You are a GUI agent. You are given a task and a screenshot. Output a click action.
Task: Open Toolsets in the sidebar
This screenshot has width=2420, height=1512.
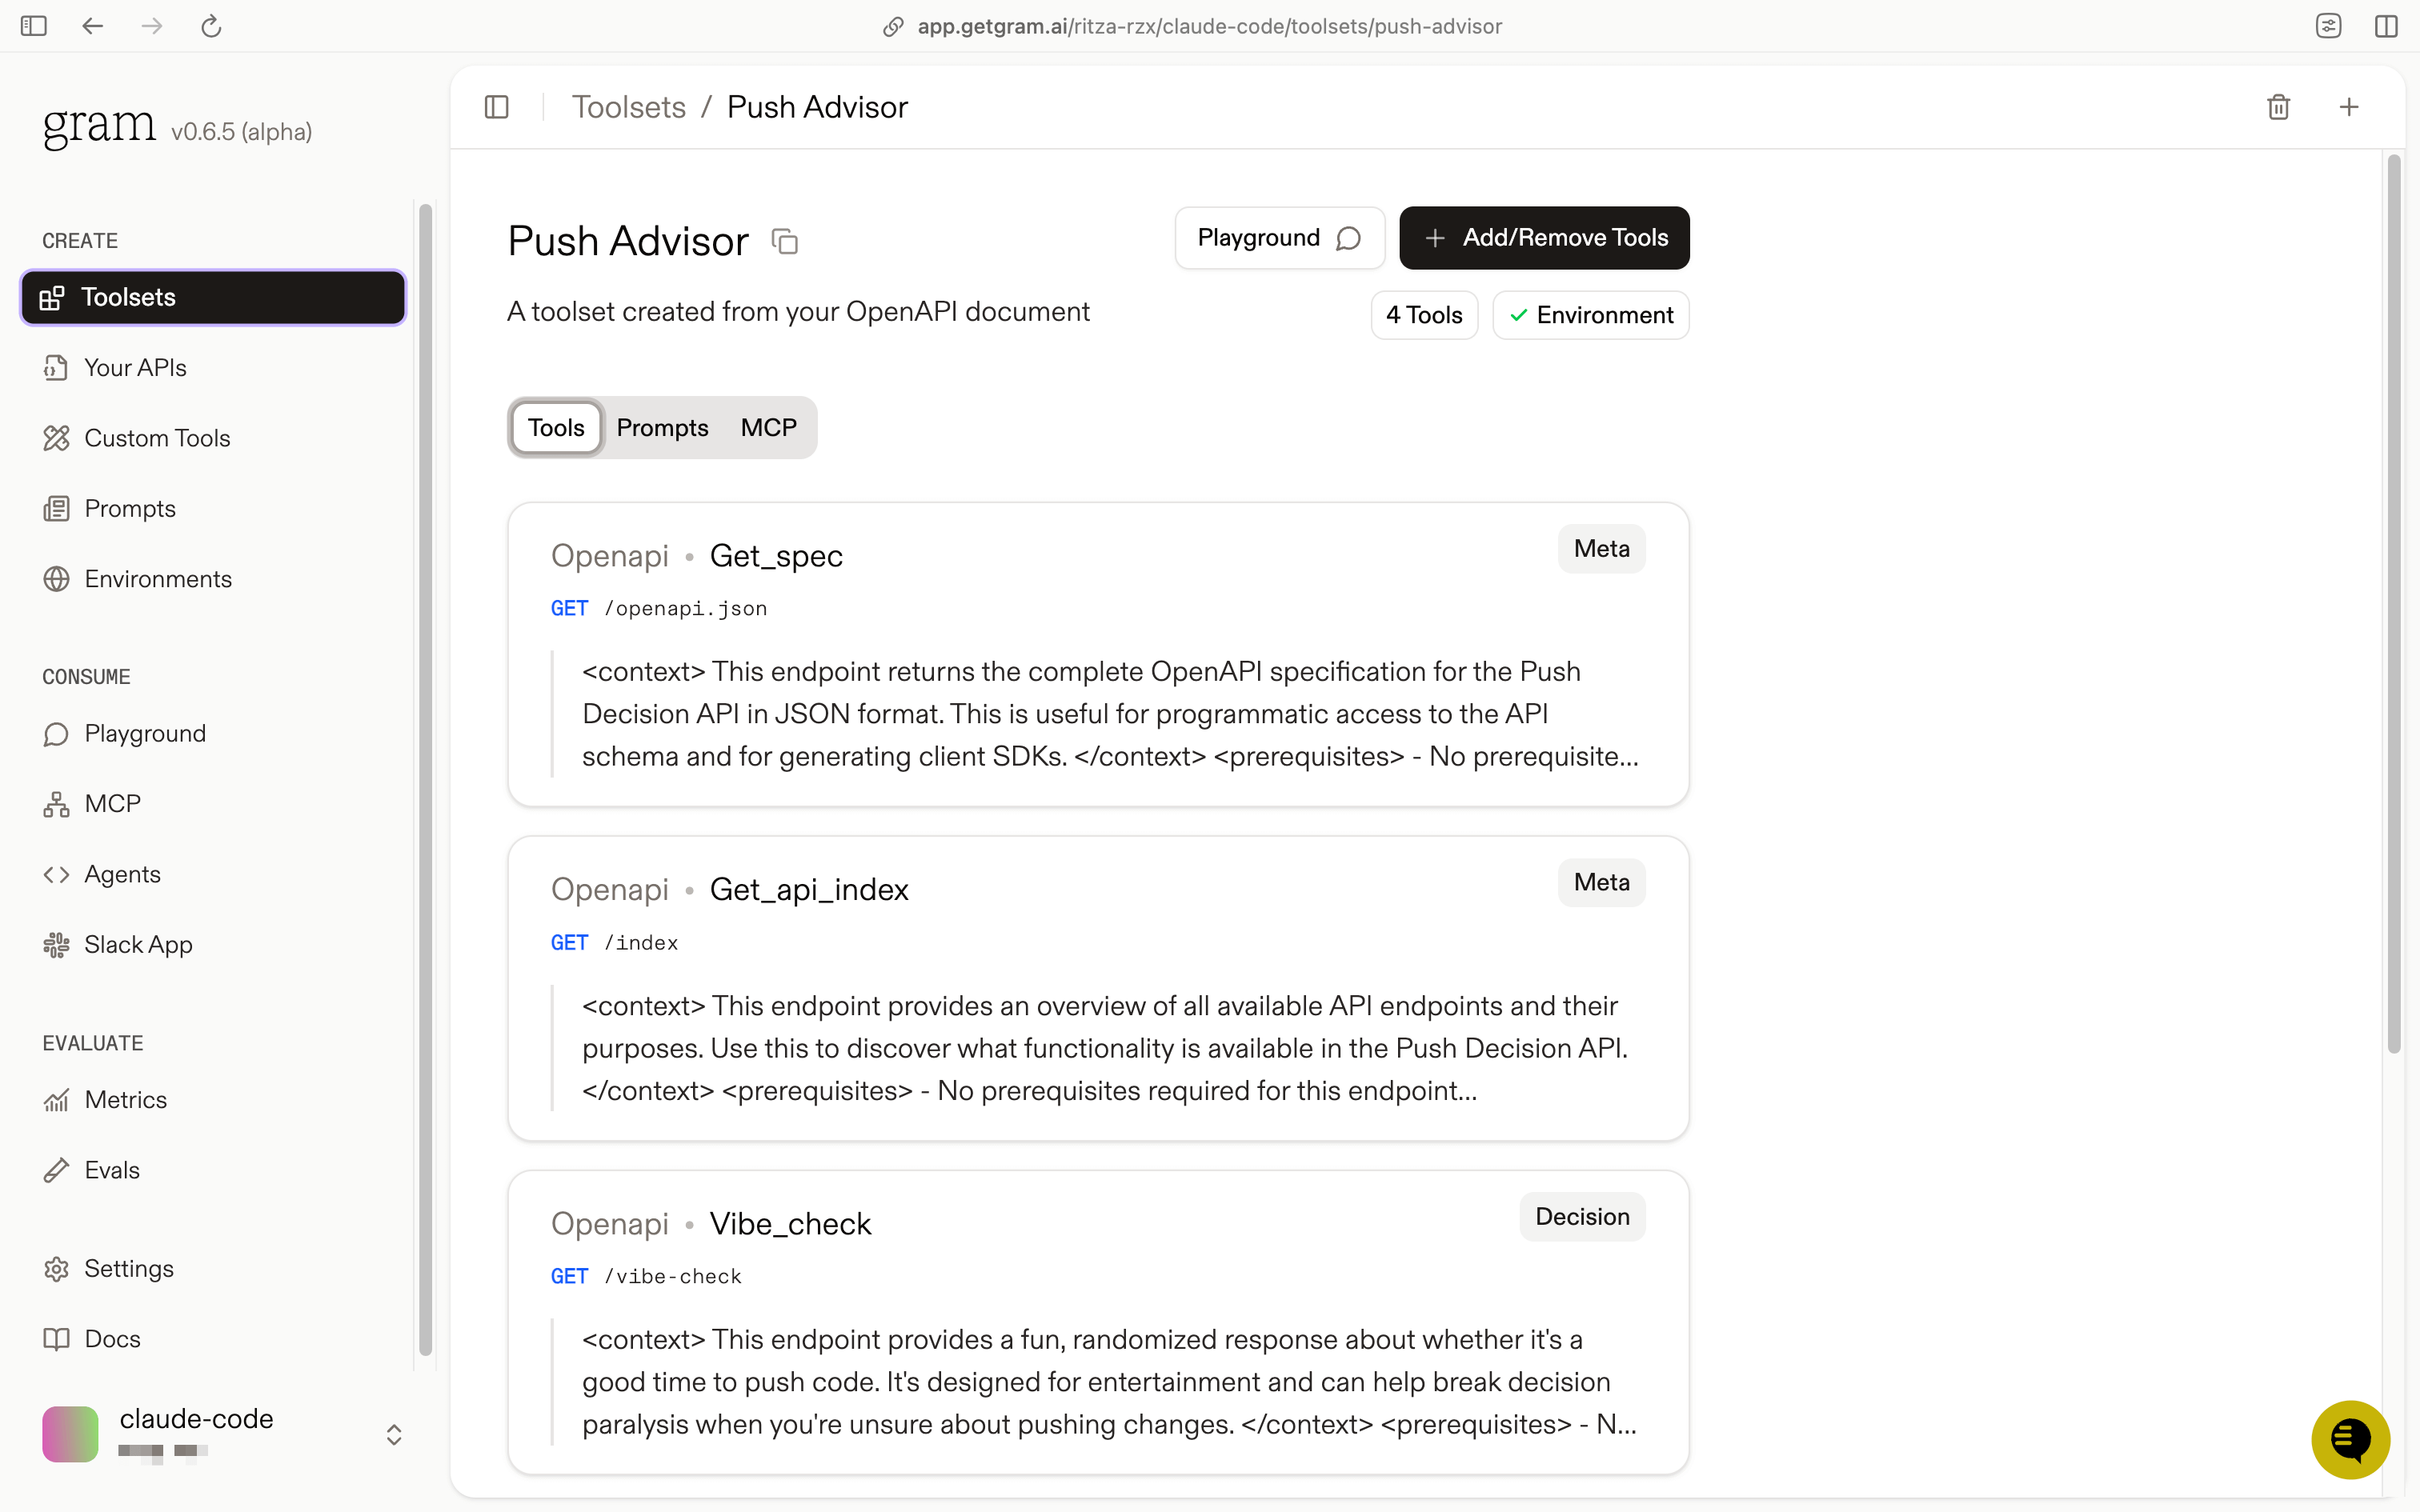(x=213, y=297)
